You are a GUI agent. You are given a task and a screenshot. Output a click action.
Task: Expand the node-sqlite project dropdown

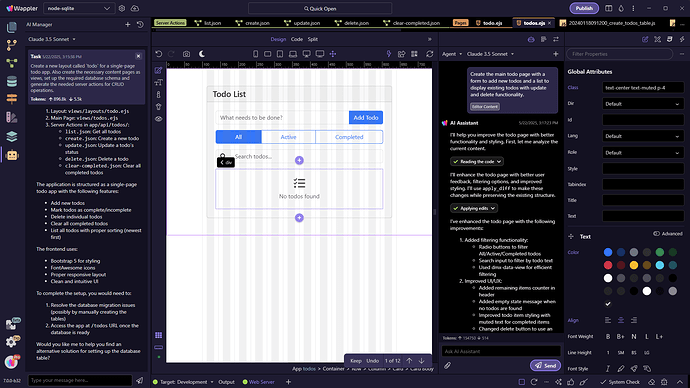(x=79, y=8)
